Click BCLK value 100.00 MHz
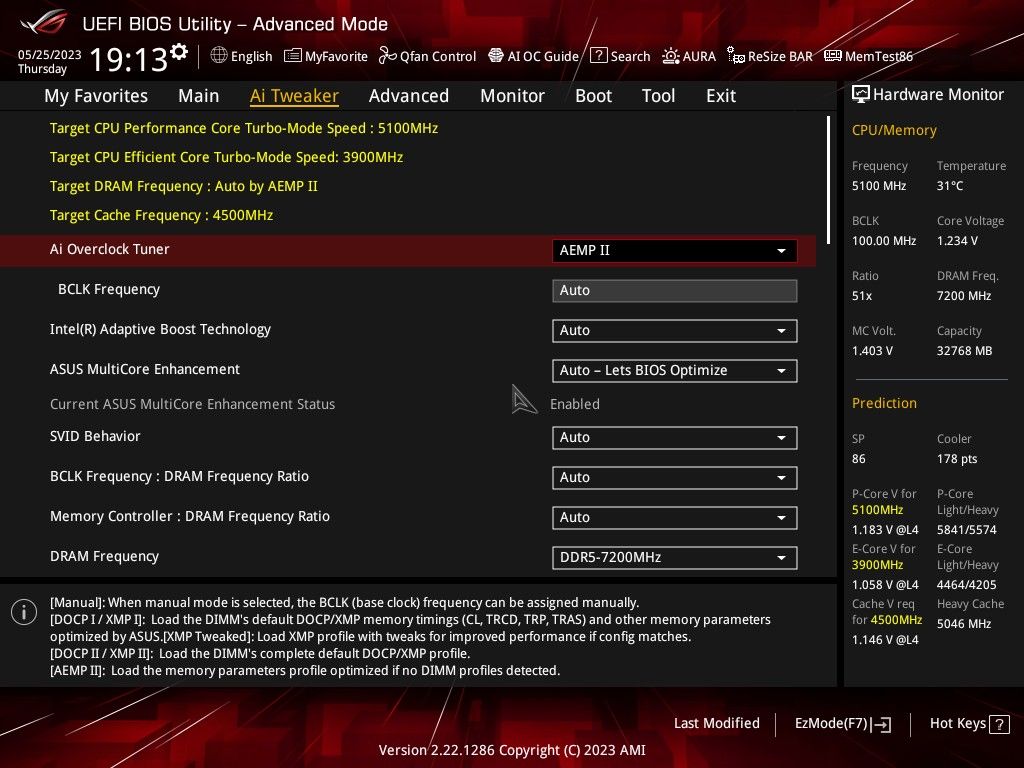1024x768 pixels. [884, 241]
